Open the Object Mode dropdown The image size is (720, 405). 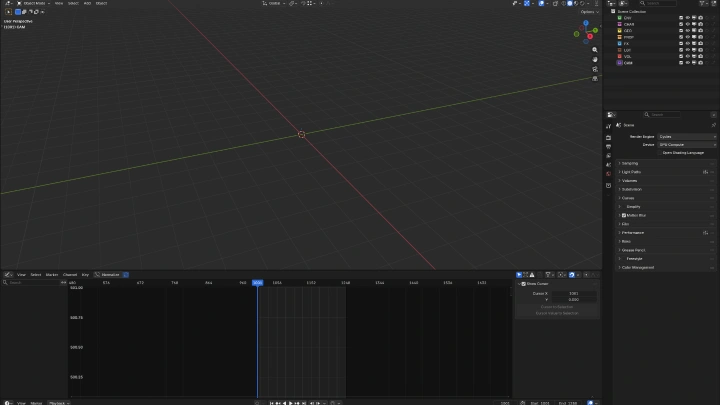[34, 3]
